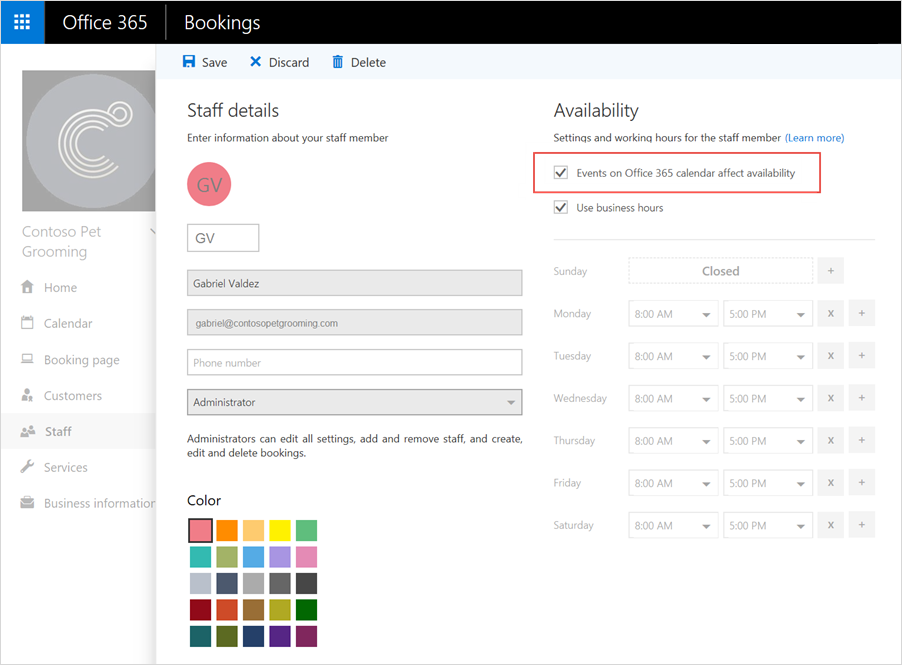Go to Calendar in the sidebar
This screenshot has width=902, height=665.
point(67,324)
